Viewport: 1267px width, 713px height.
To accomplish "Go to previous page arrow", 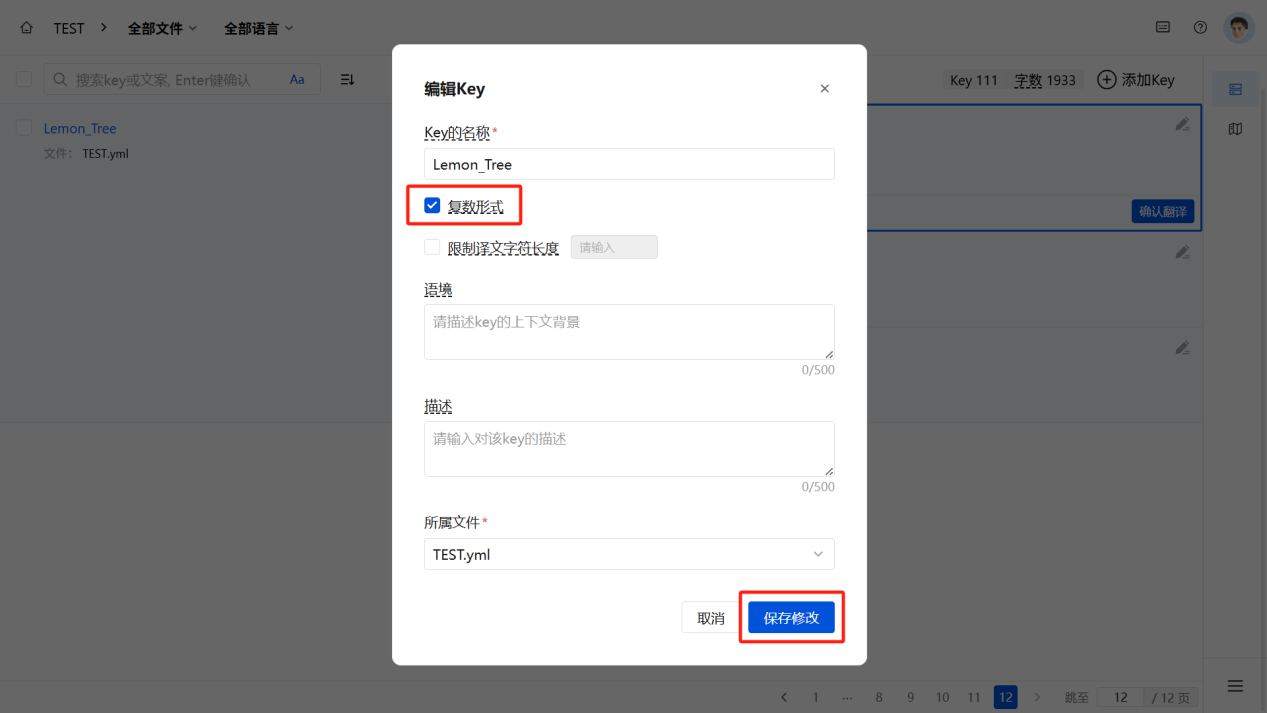I will click(x=784, y=697).
